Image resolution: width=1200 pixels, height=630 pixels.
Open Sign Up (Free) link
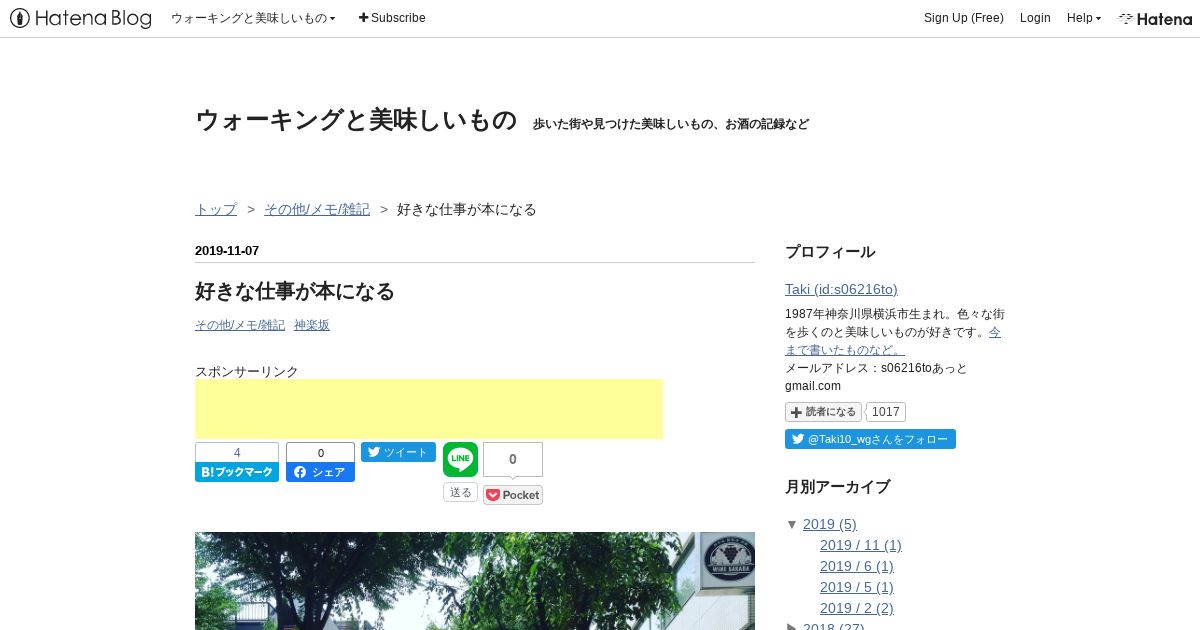point(963,18)
